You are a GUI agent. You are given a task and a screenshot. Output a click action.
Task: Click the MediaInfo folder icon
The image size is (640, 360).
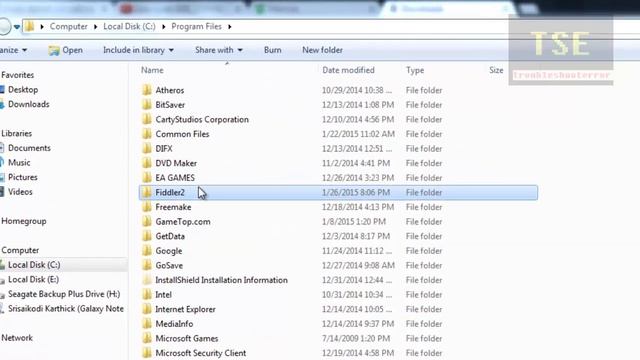tap(147, 324)
